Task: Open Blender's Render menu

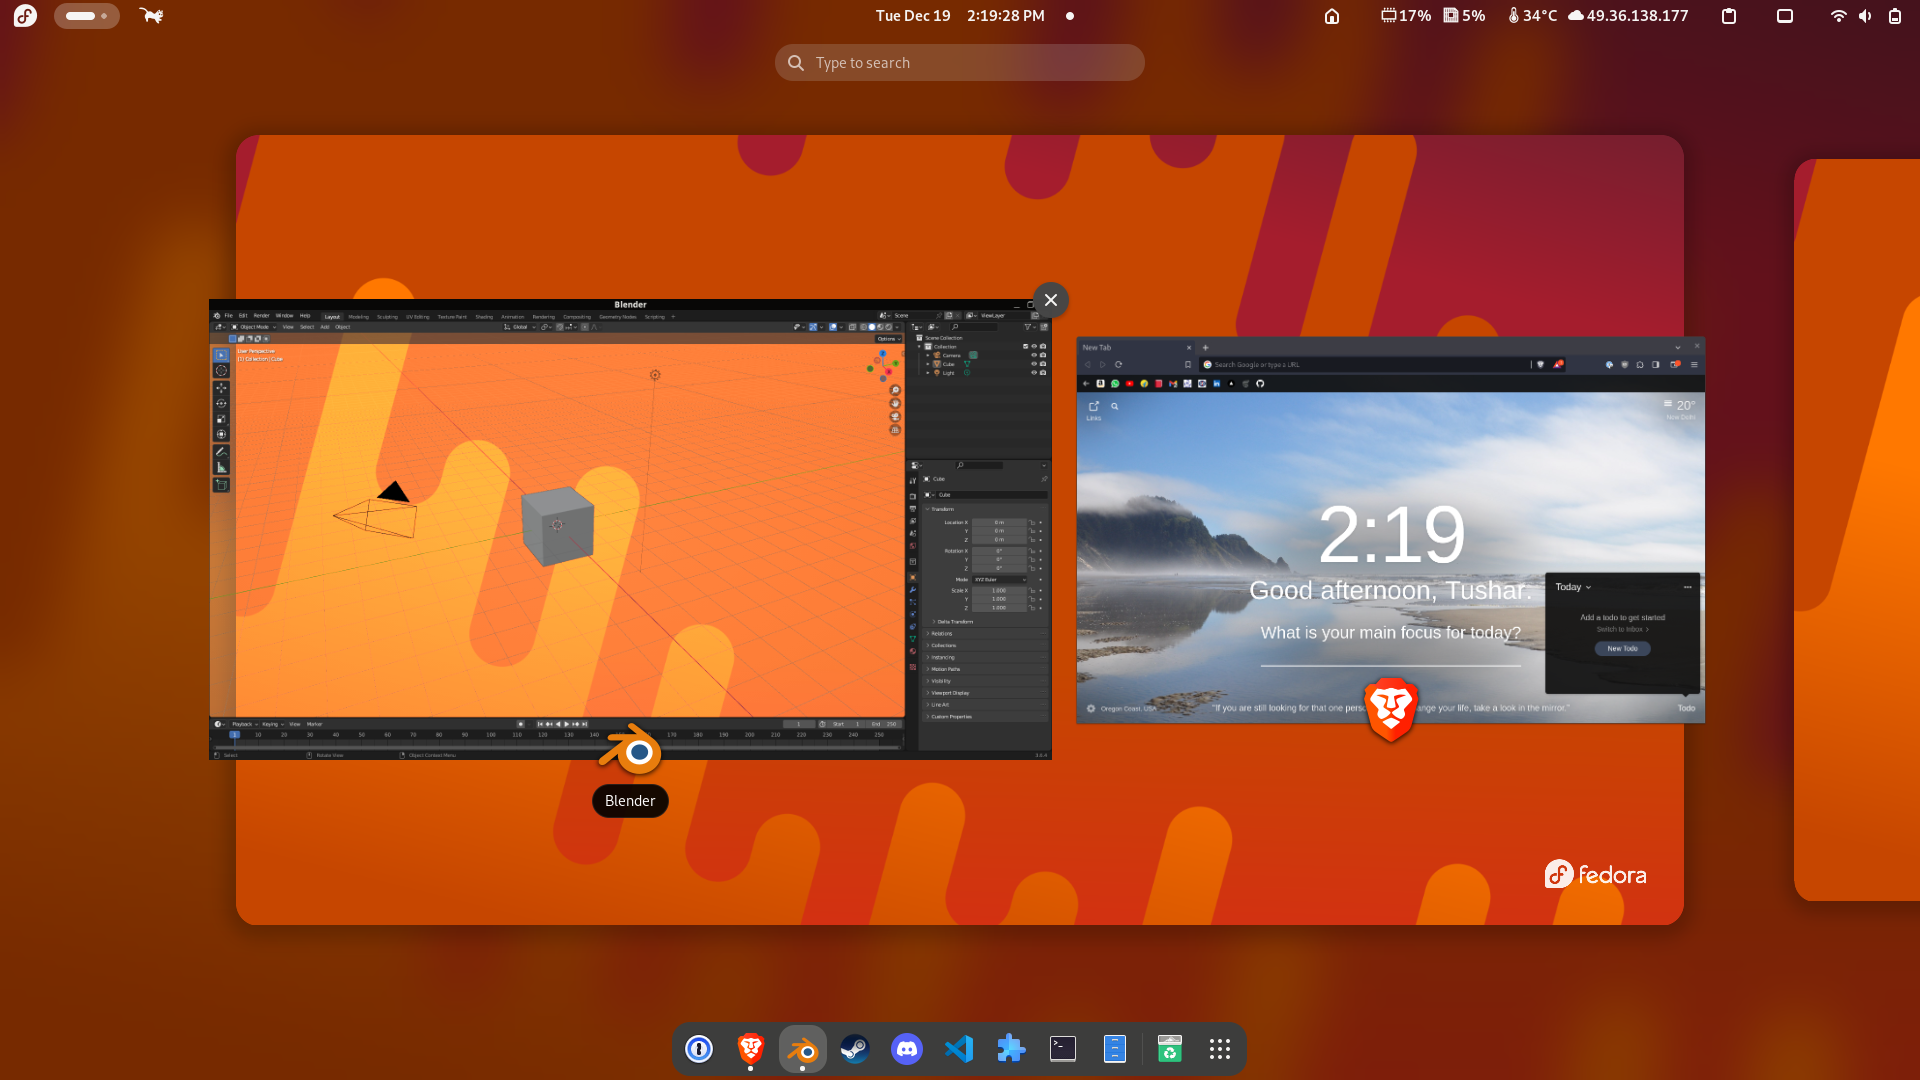Action: (261, 316)
